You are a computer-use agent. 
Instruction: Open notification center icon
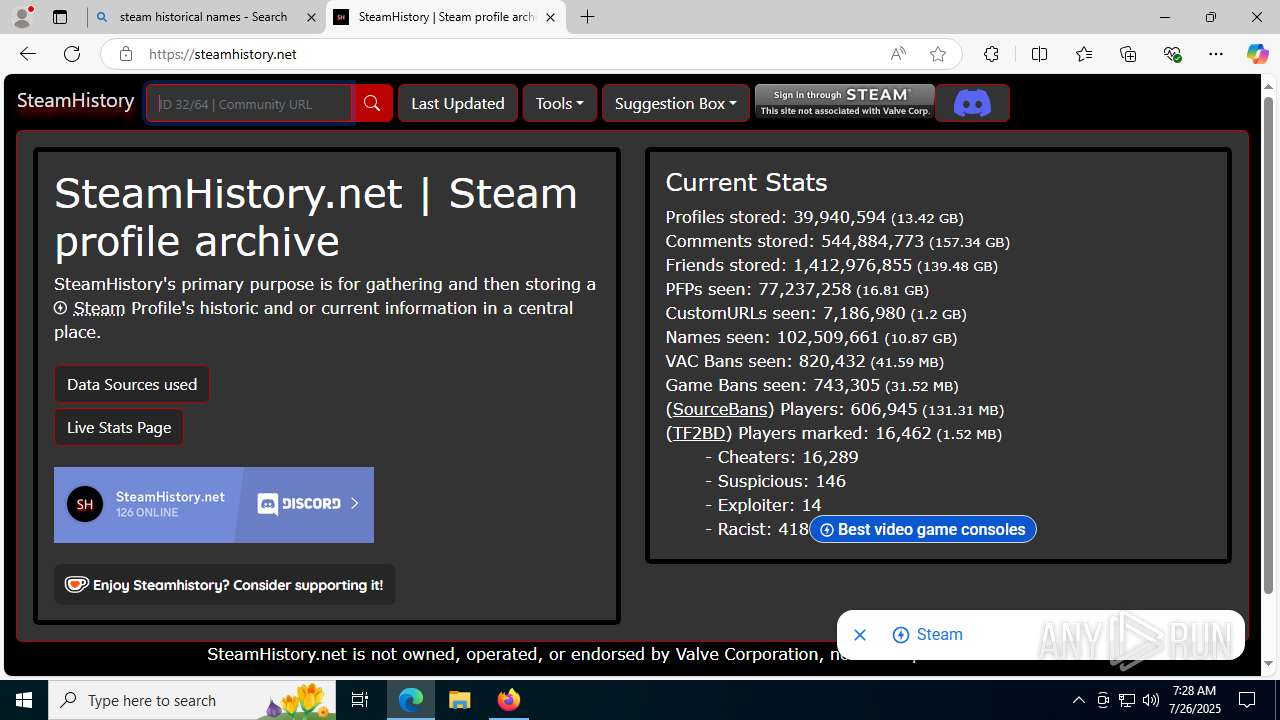(1247, 700)
